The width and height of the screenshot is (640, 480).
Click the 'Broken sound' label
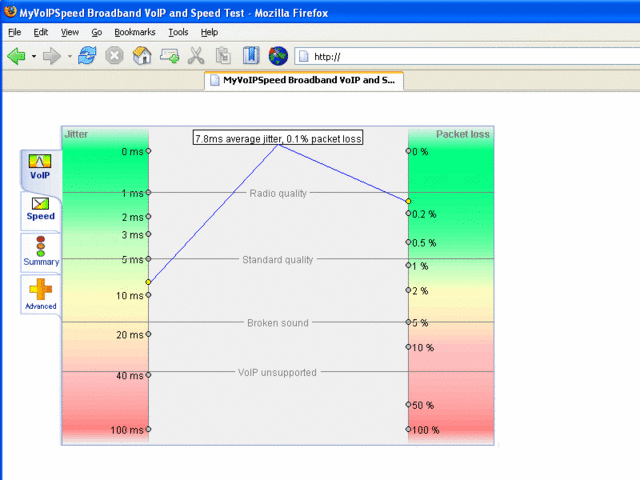(278, 323)
